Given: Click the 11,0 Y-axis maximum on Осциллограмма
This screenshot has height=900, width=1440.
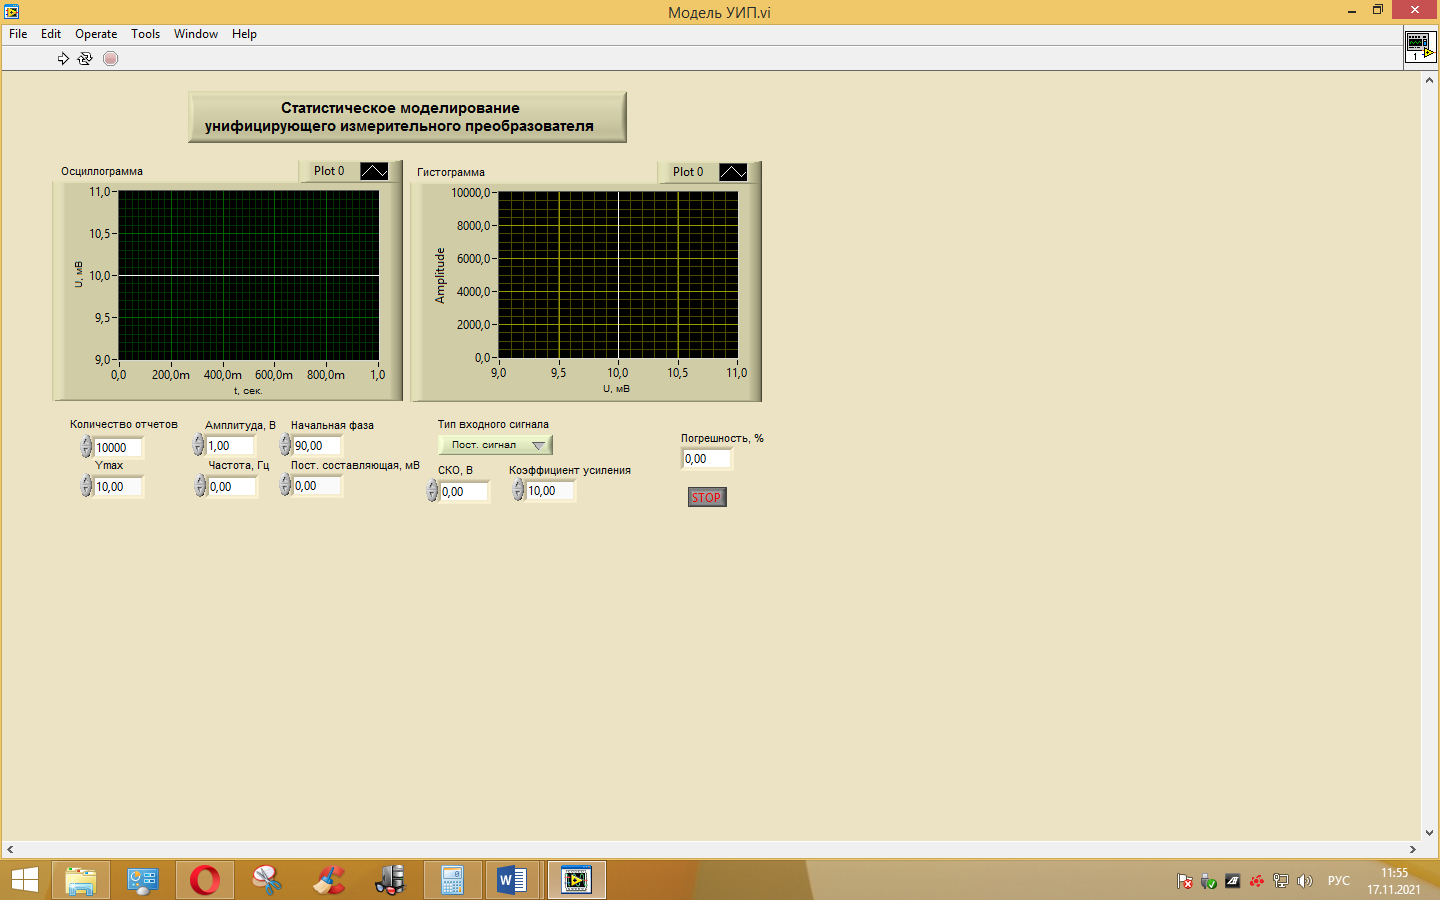Looking at the screenshot, I should (x=100, y=192).
